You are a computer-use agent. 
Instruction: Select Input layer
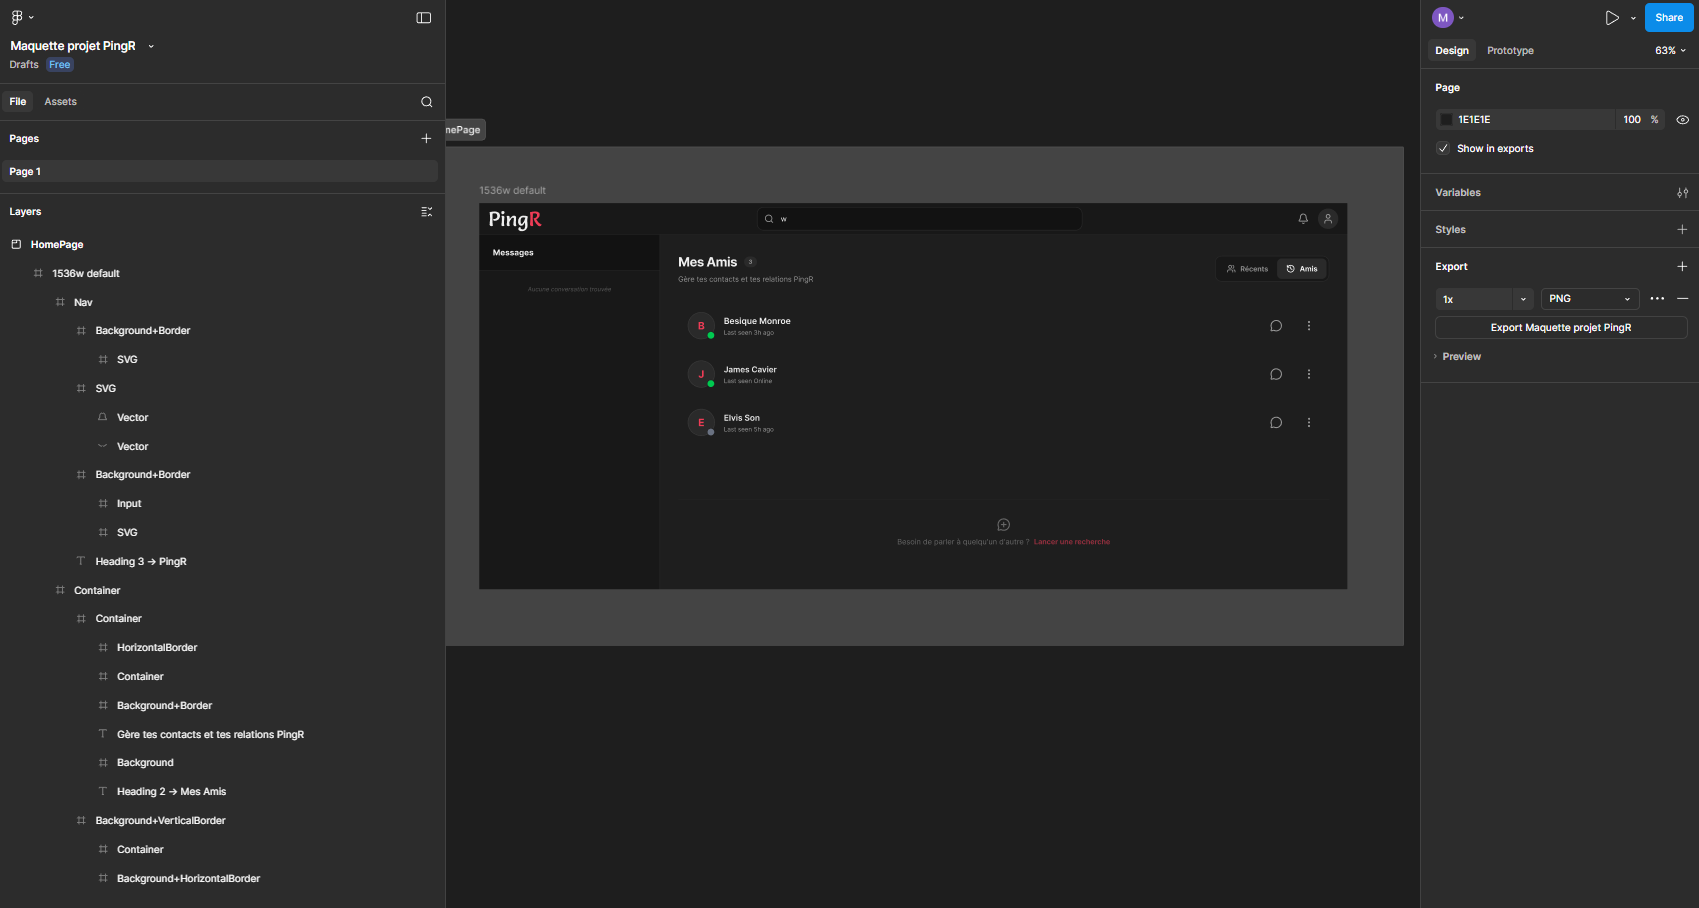(129, 504)
